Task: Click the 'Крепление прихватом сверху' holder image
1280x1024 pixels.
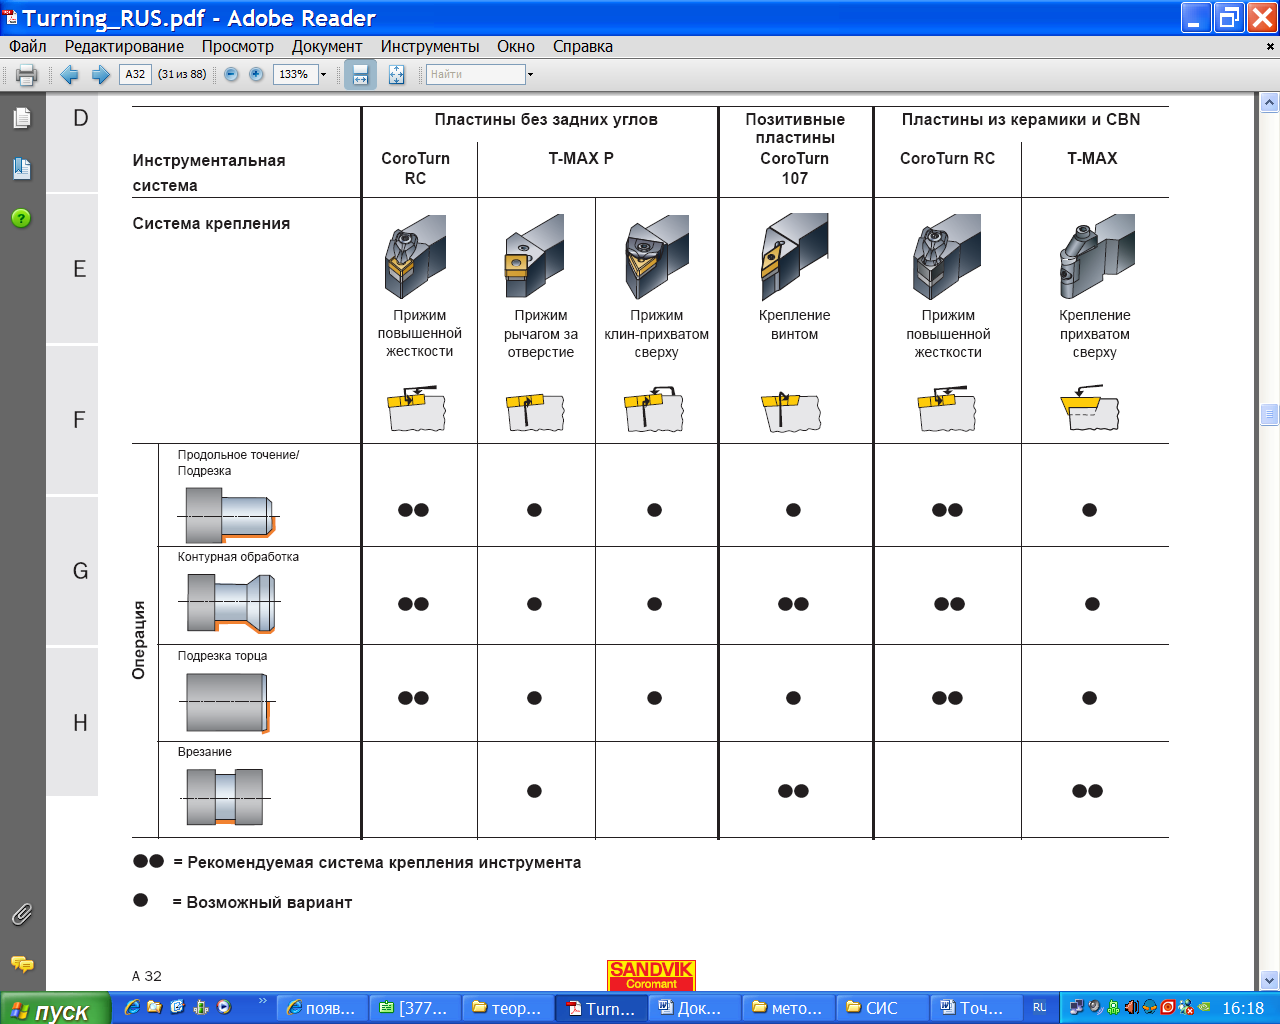Action: click(1096, 257)
